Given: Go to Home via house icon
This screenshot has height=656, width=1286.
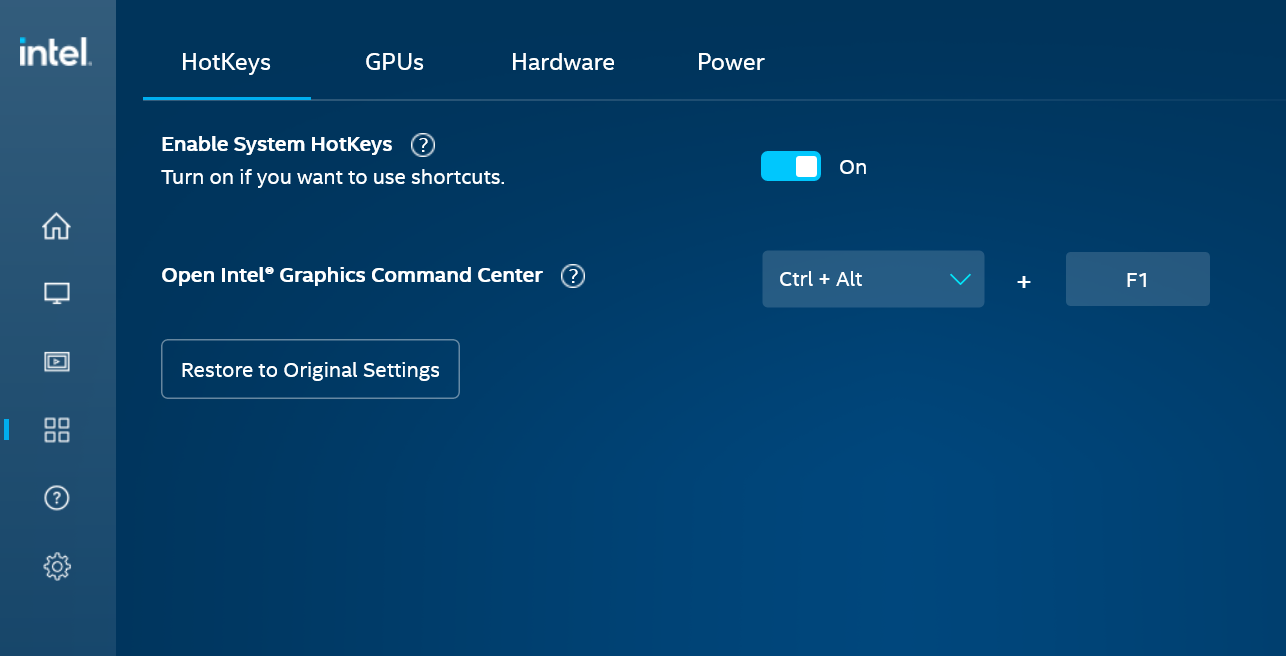Looking at the screenshot, I should 57,226.
